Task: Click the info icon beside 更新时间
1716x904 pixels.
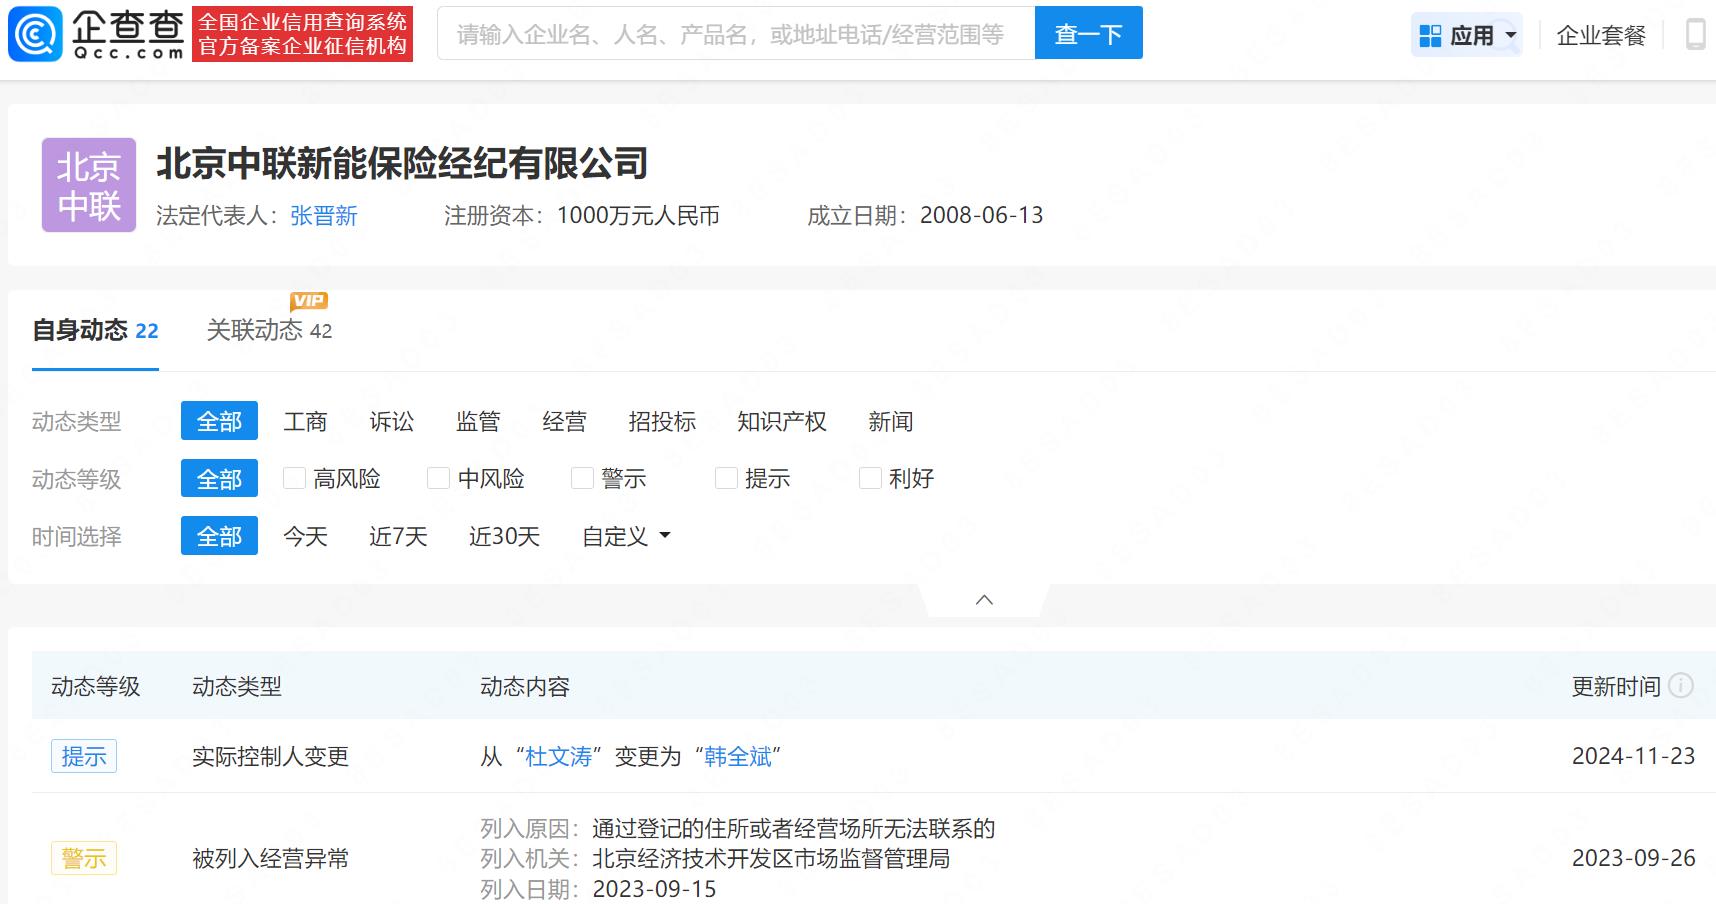Action: click(x=1681, y=686)
